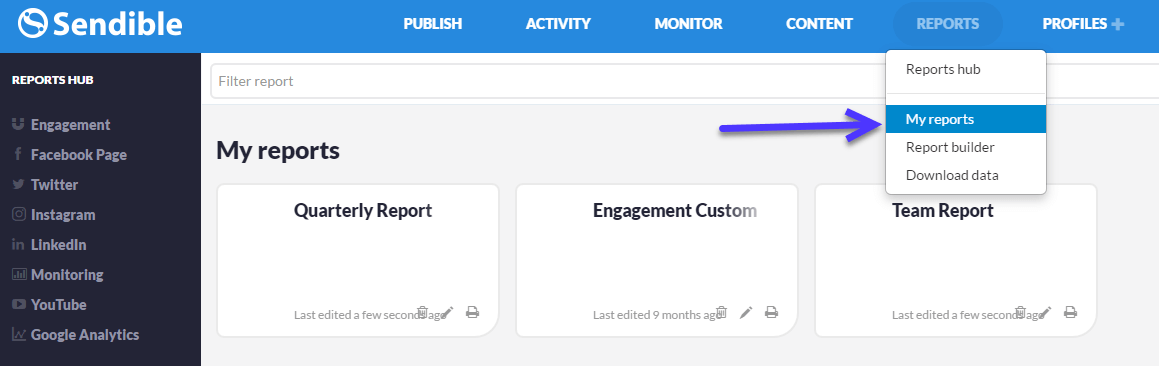Image resolution: width=1159 pixels, height=366 pixels.
Task: Edit the Quarterly Report with pencil icon
Action: tap(447, 313)
